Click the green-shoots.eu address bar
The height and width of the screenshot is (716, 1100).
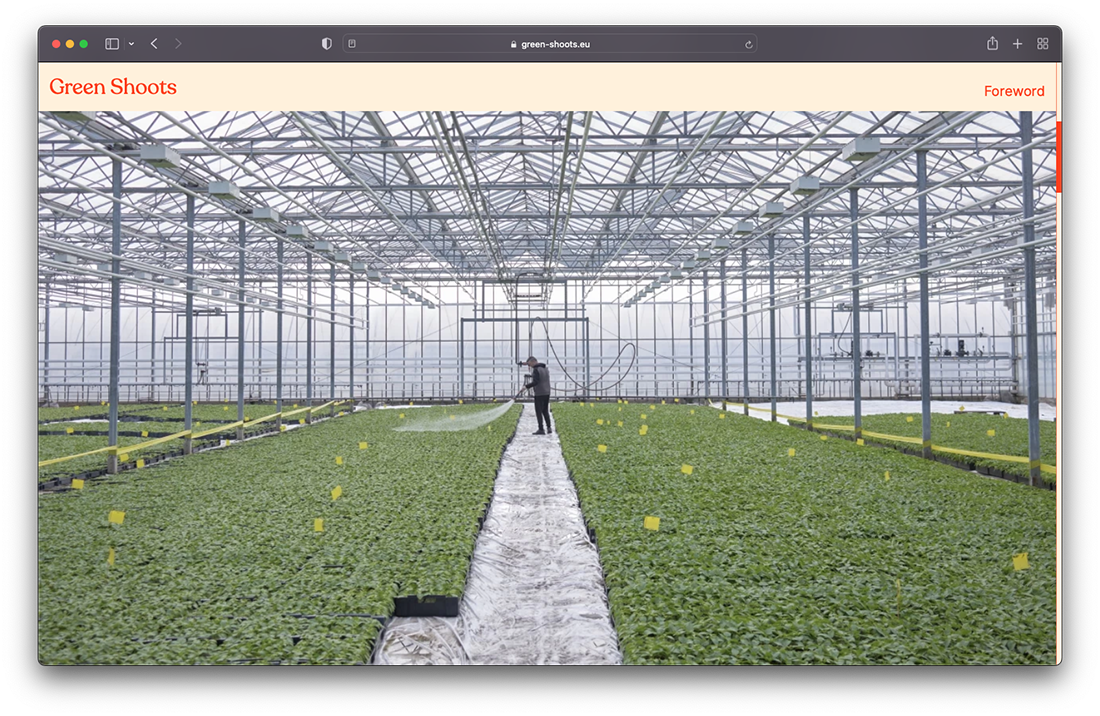click(x=550, y=43)
